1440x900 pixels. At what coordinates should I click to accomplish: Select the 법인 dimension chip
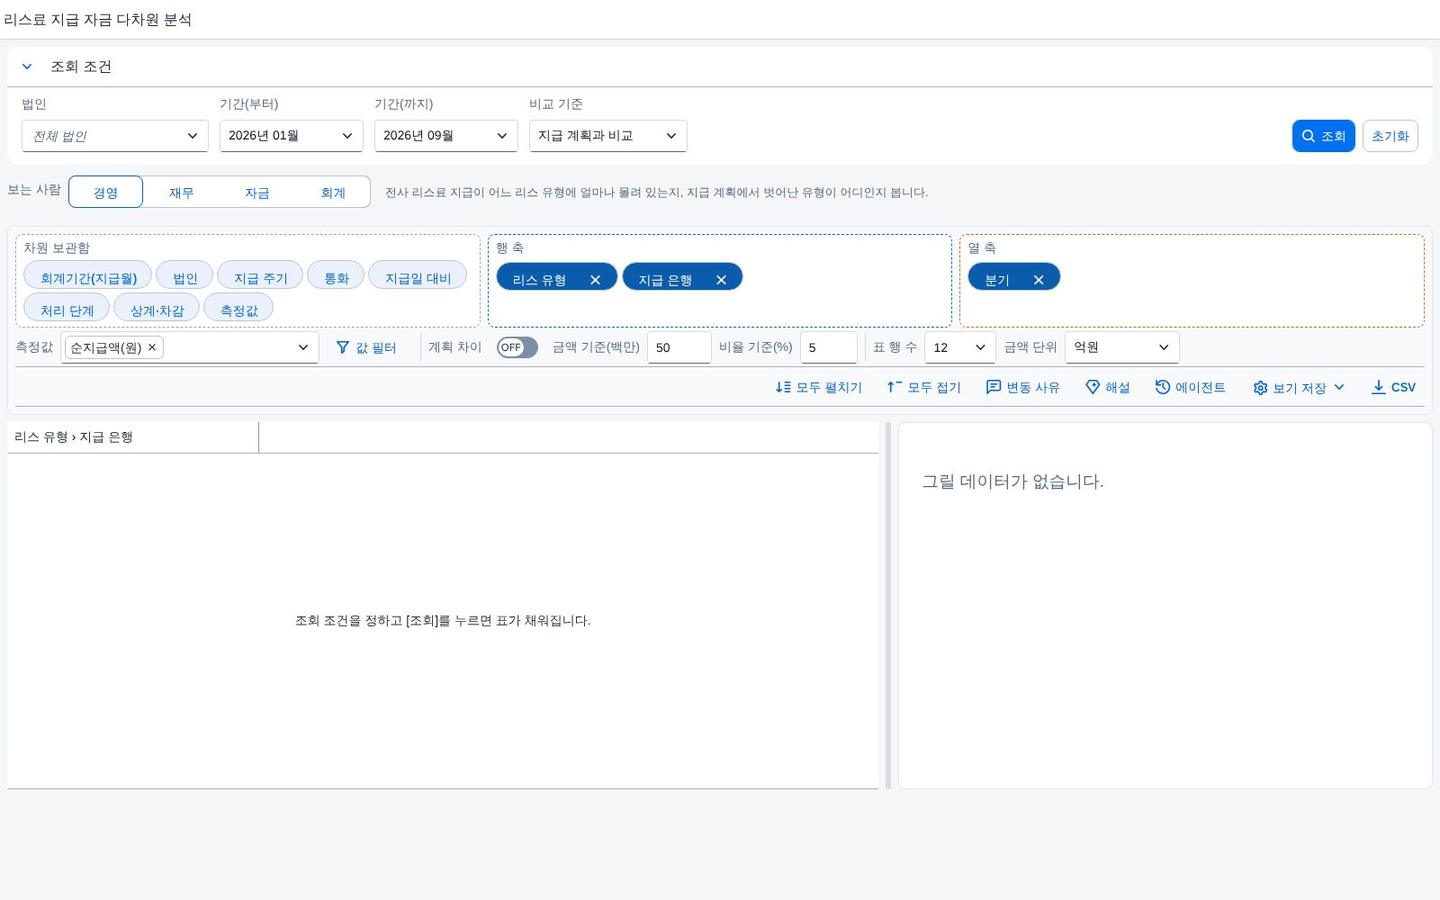(185, 277)
